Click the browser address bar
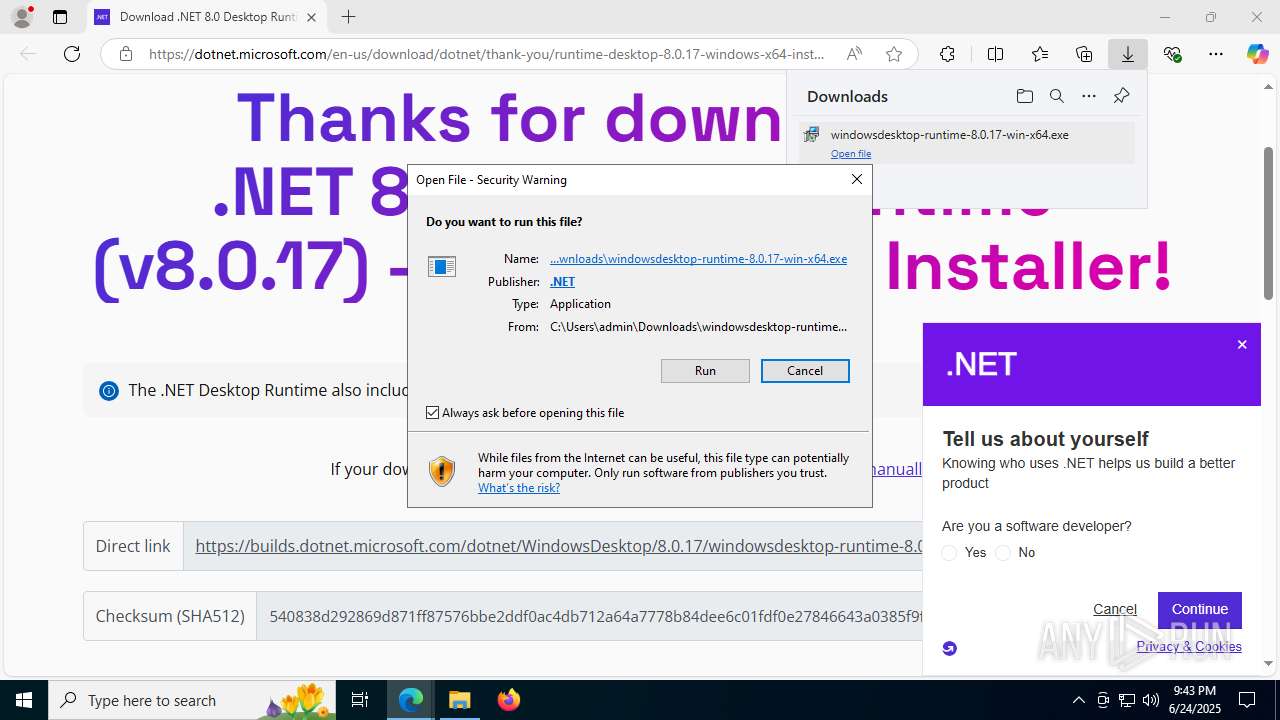 pyautogui.click(x=487, y=54)
